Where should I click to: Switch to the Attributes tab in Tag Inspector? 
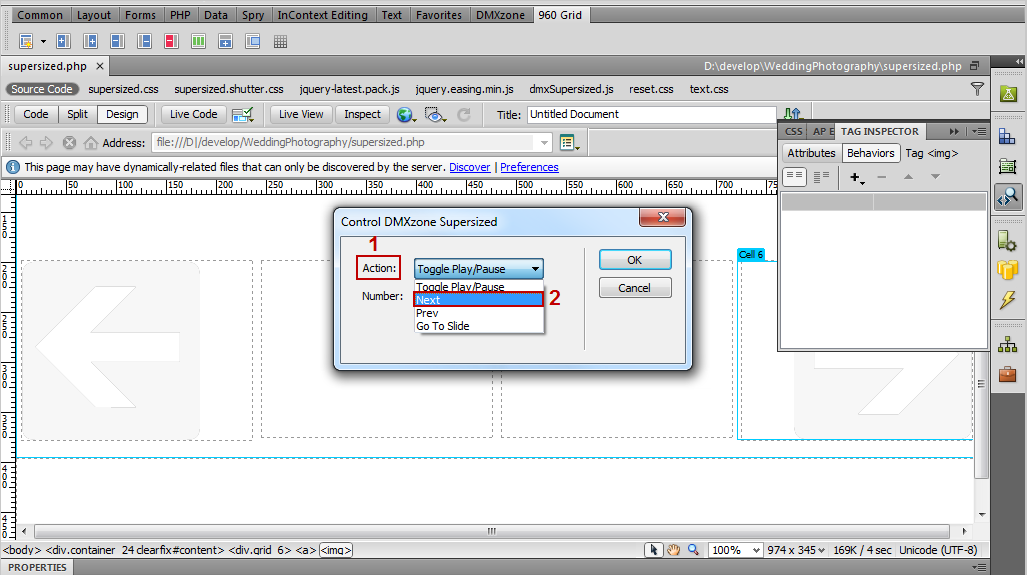811,153
